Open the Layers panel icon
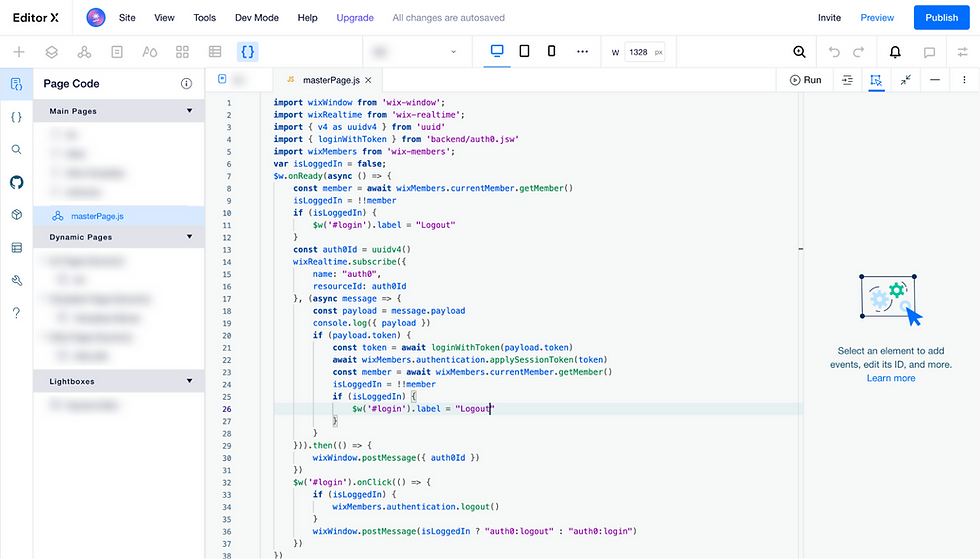Image resolution: width=980 pixels, height=559 pixels. (52, 52)
